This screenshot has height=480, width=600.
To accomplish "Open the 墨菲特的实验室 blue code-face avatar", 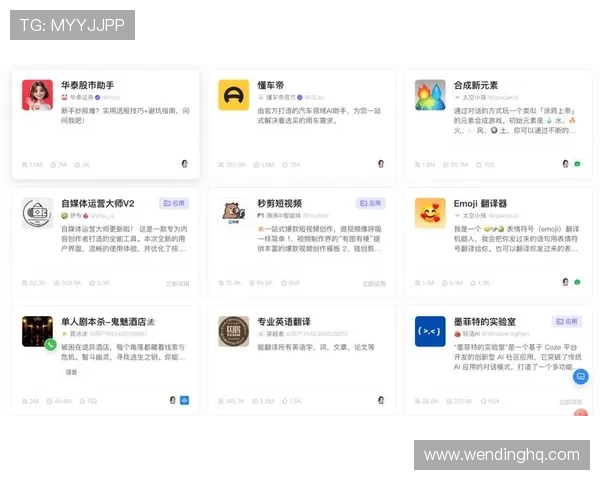I will pyautogui.click(x=430, y=331).
